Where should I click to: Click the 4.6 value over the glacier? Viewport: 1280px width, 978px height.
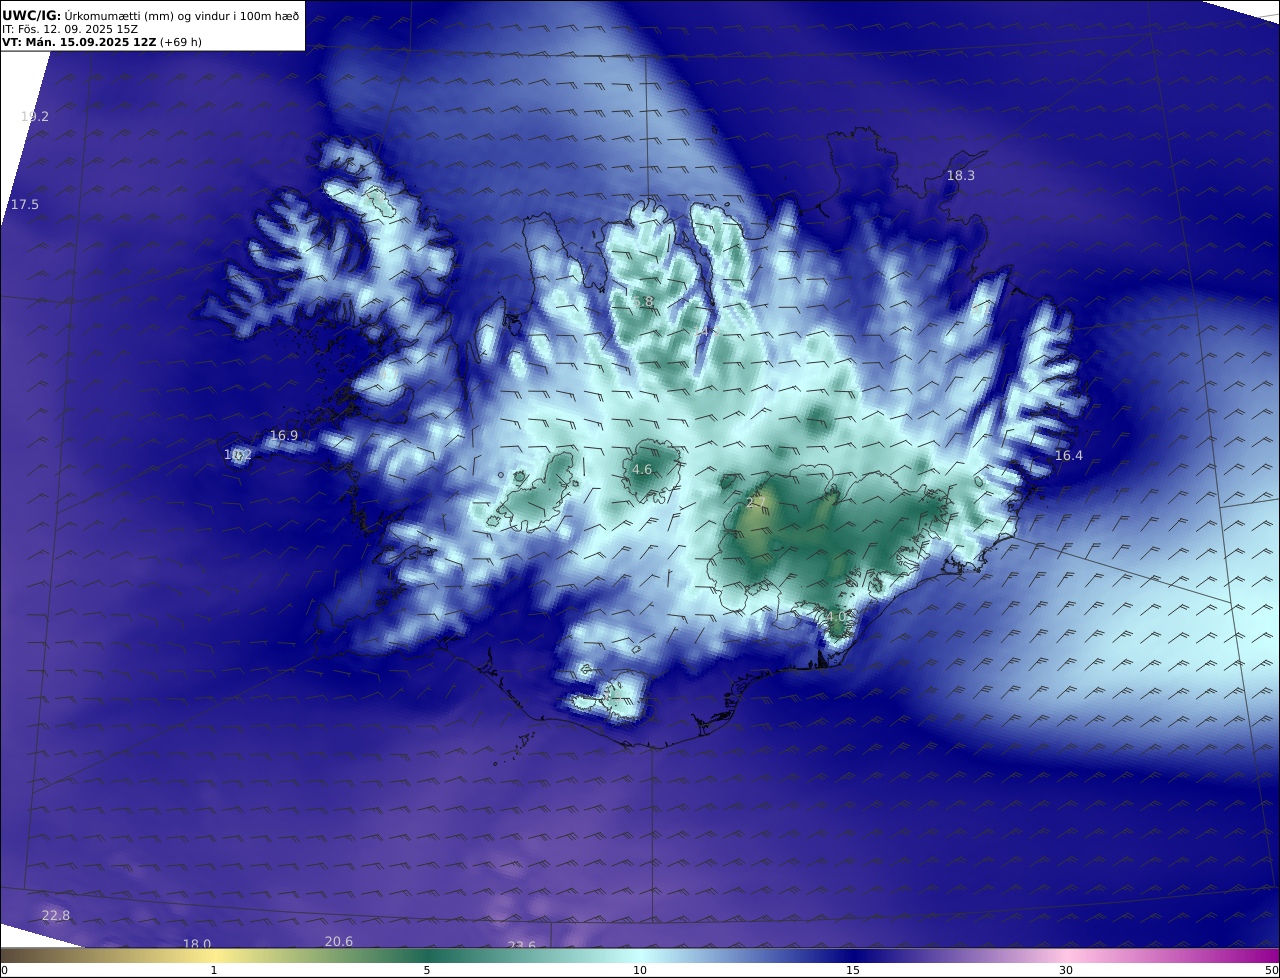(642, 470)
